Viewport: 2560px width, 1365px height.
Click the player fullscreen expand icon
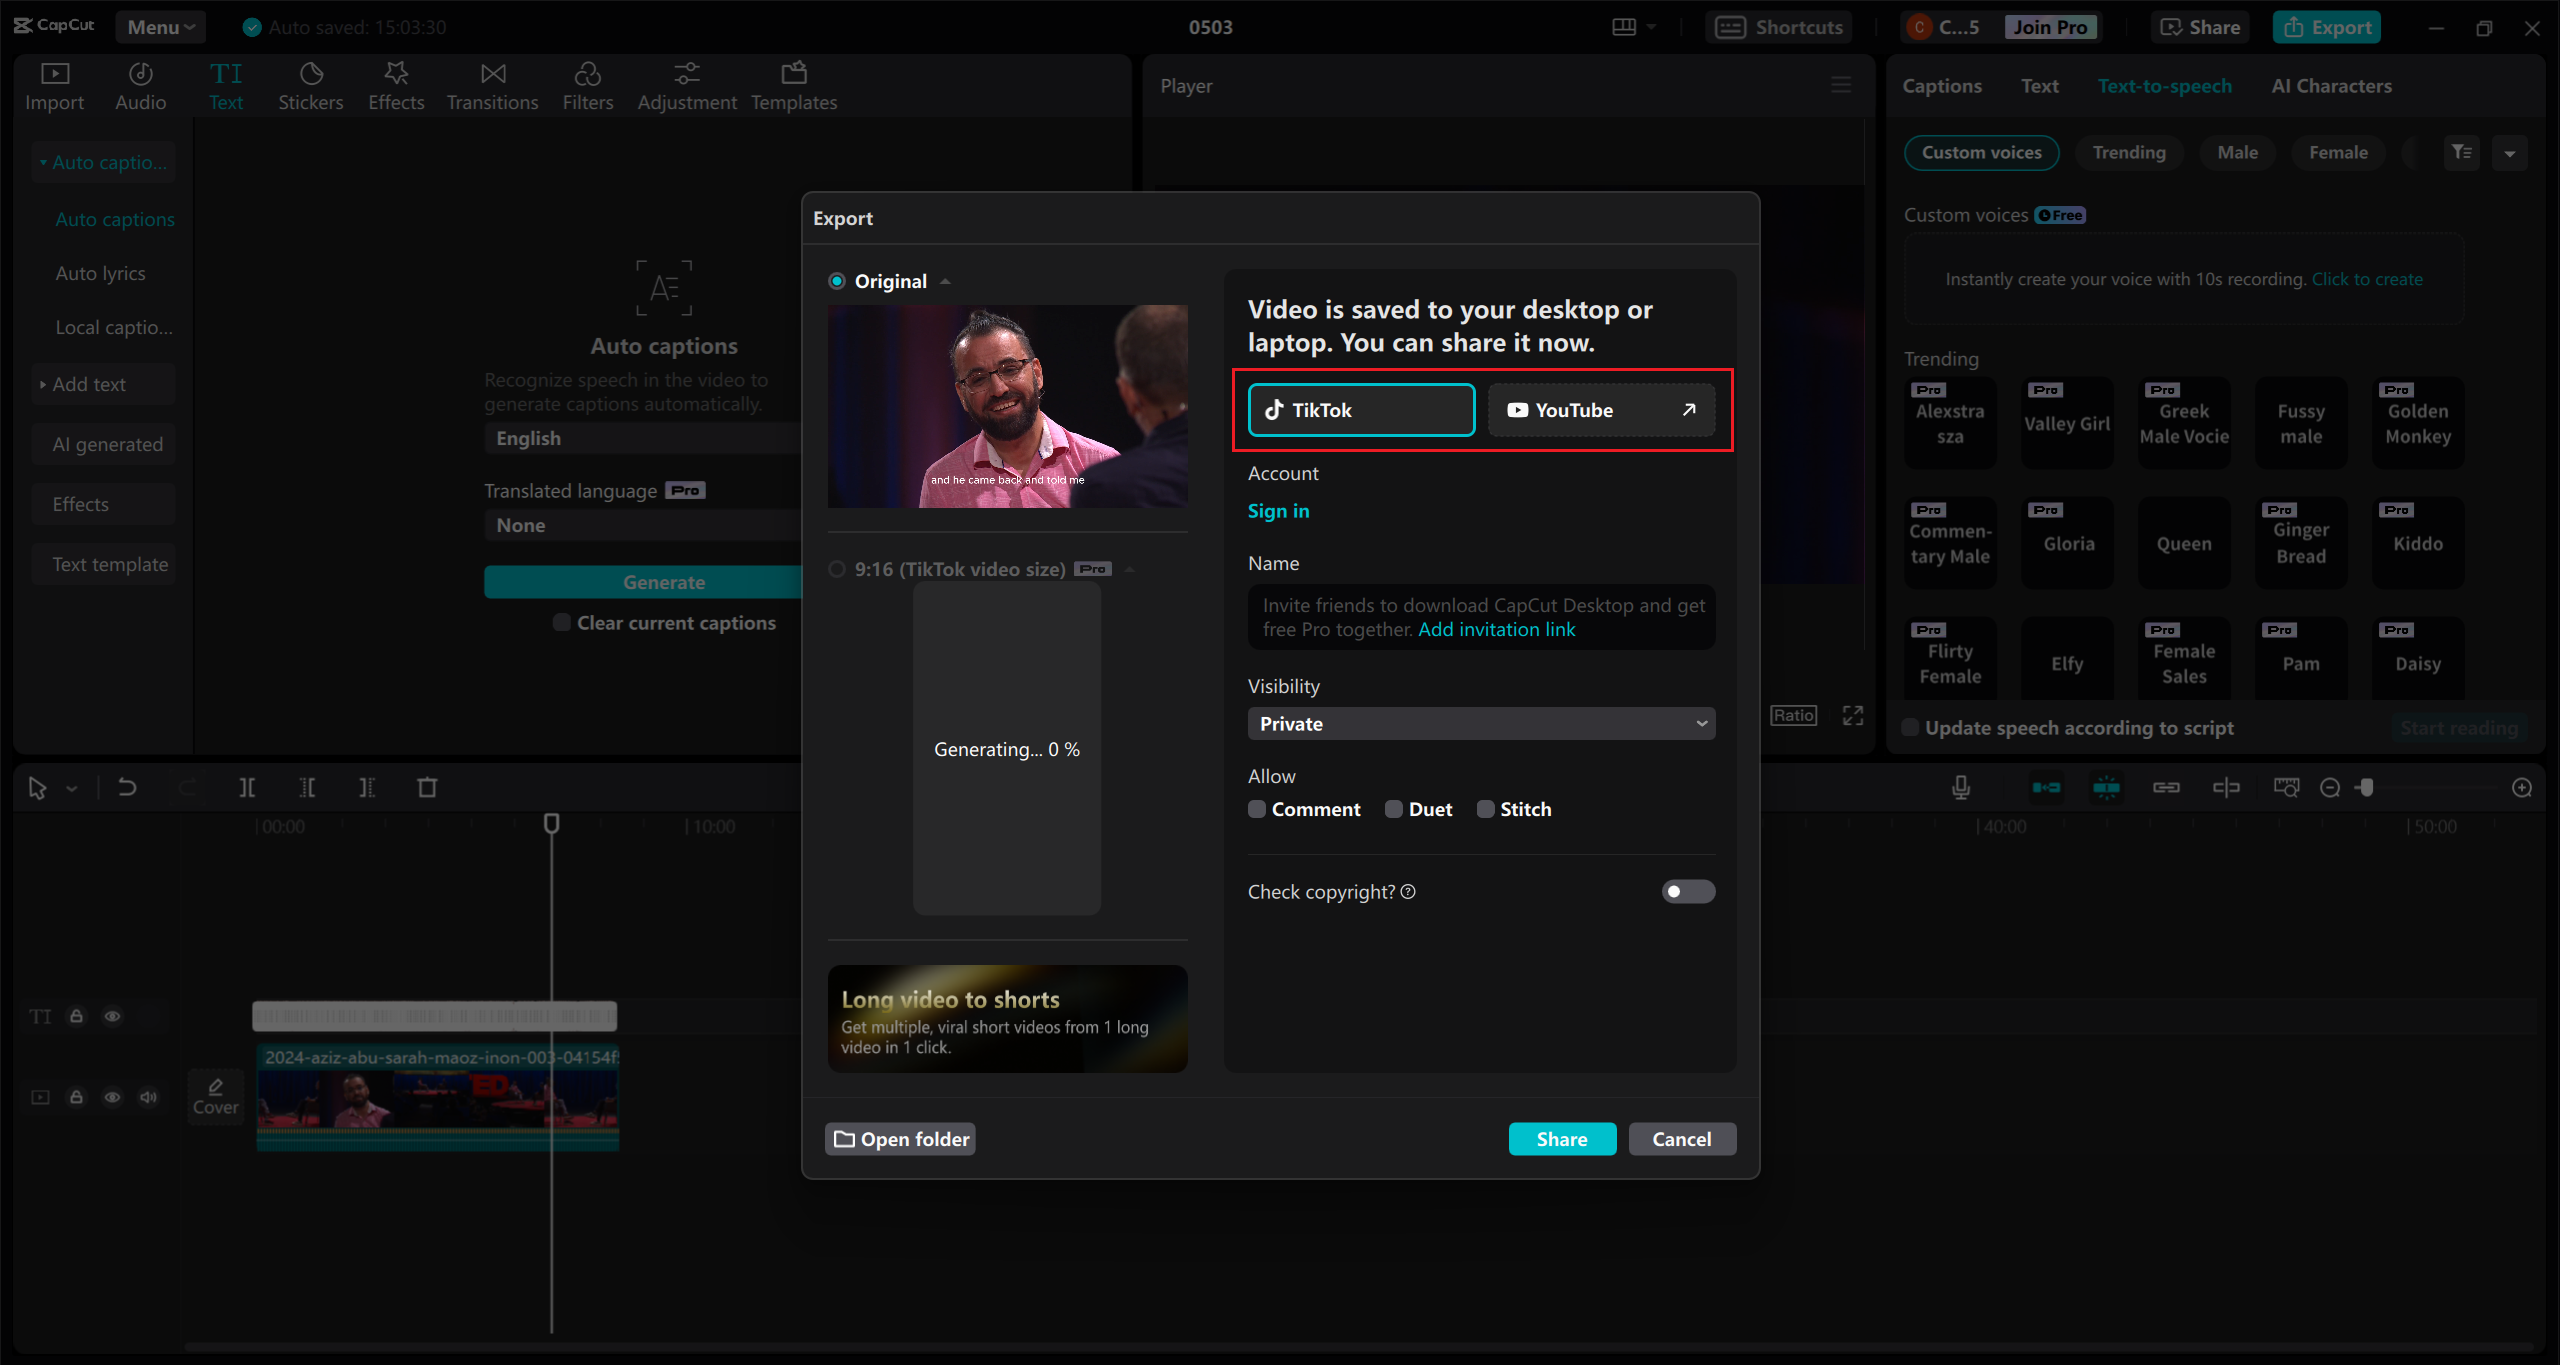coord(1853,715)
